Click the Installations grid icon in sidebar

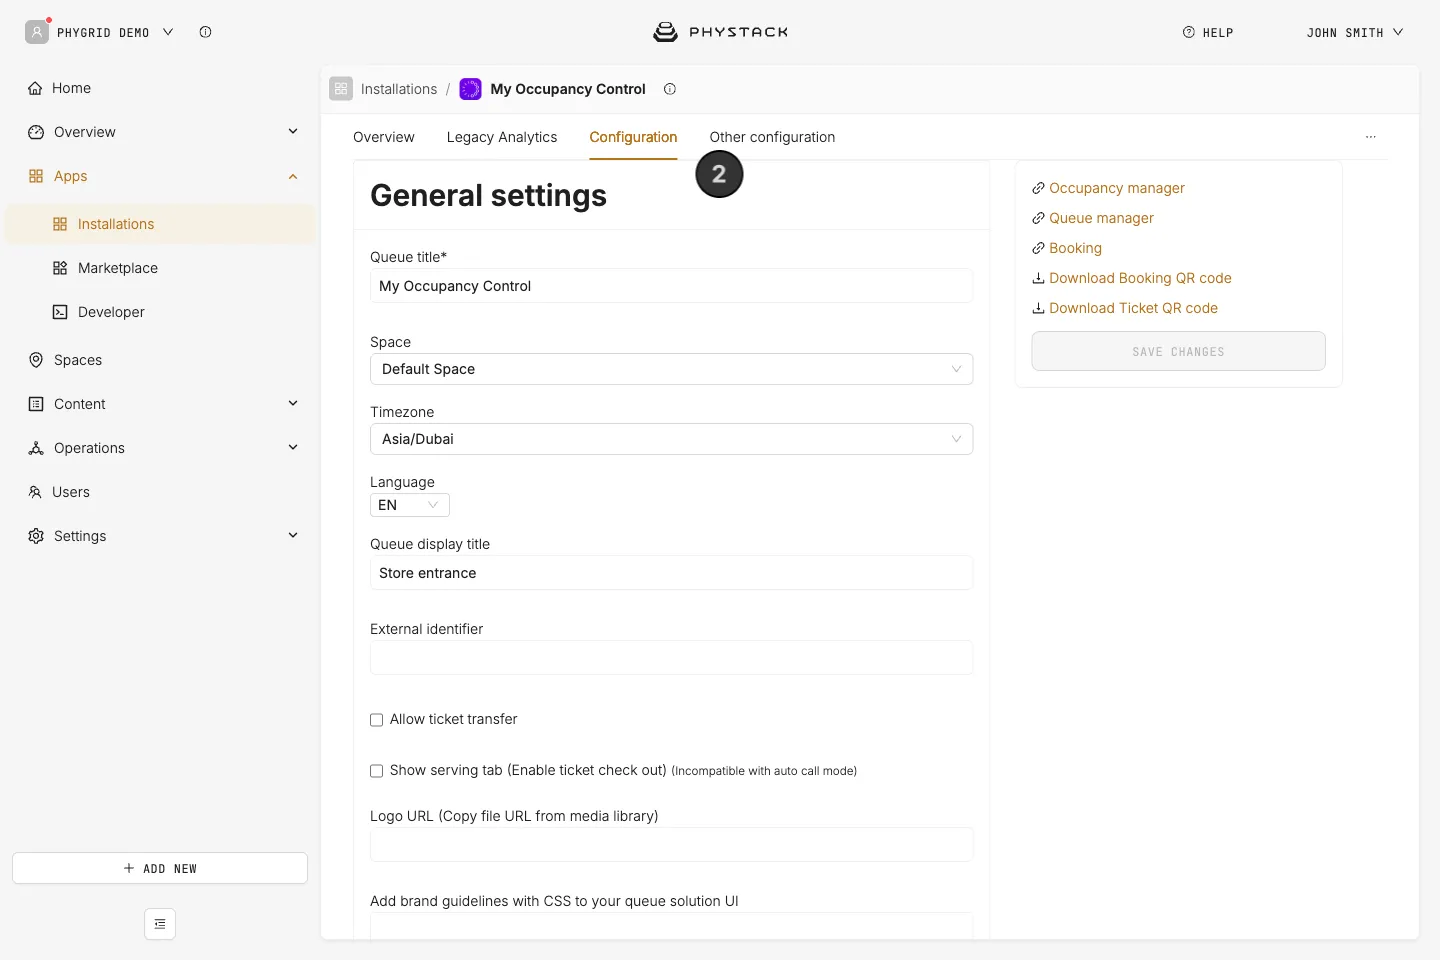60,224
